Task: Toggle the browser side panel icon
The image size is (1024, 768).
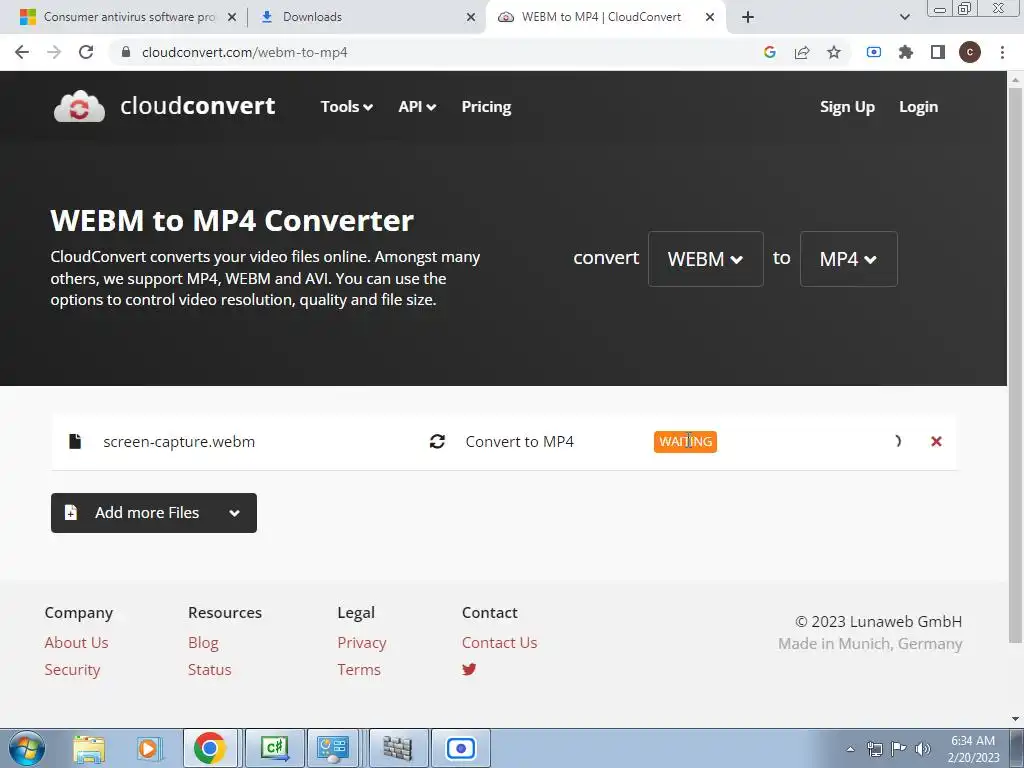Action: pos(938,52)
